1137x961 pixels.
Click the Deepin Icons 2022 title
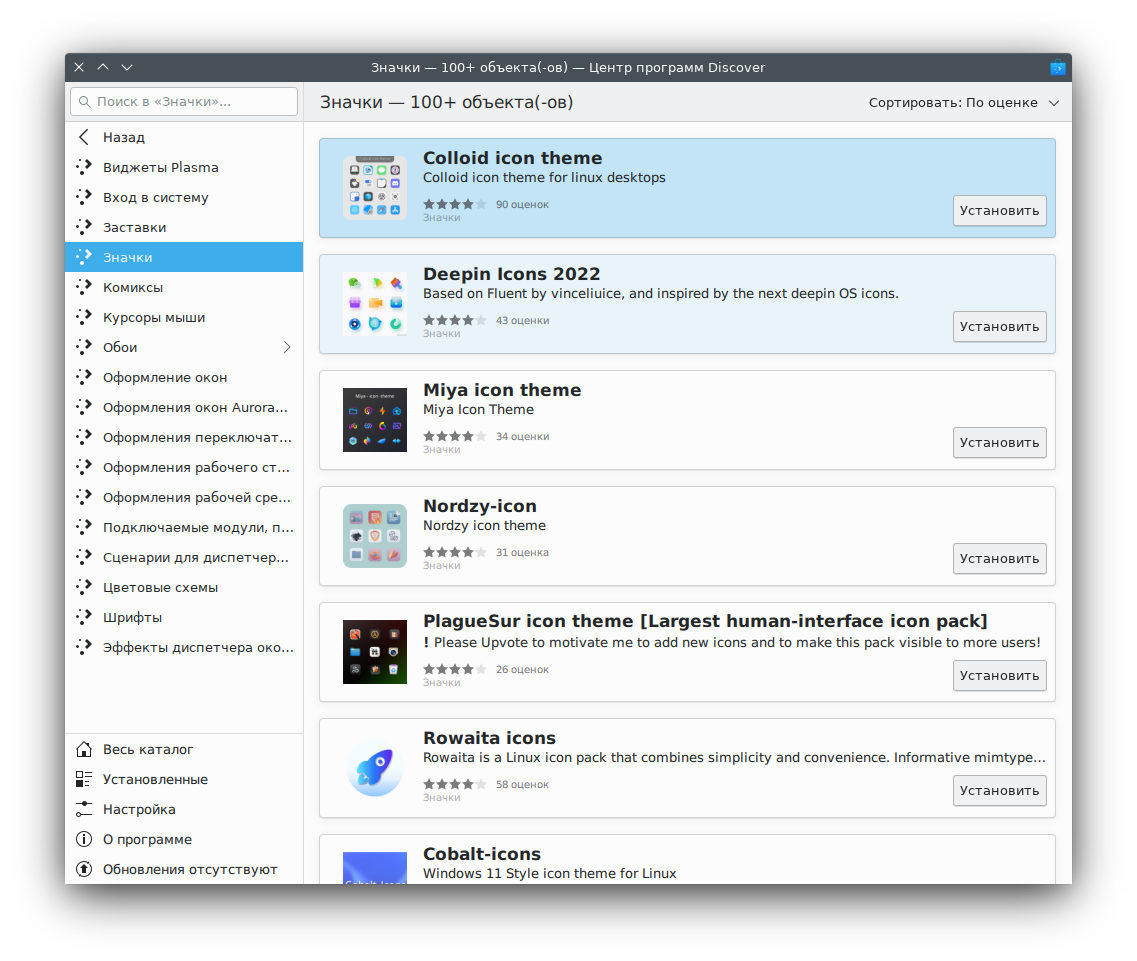click(512, 273)
